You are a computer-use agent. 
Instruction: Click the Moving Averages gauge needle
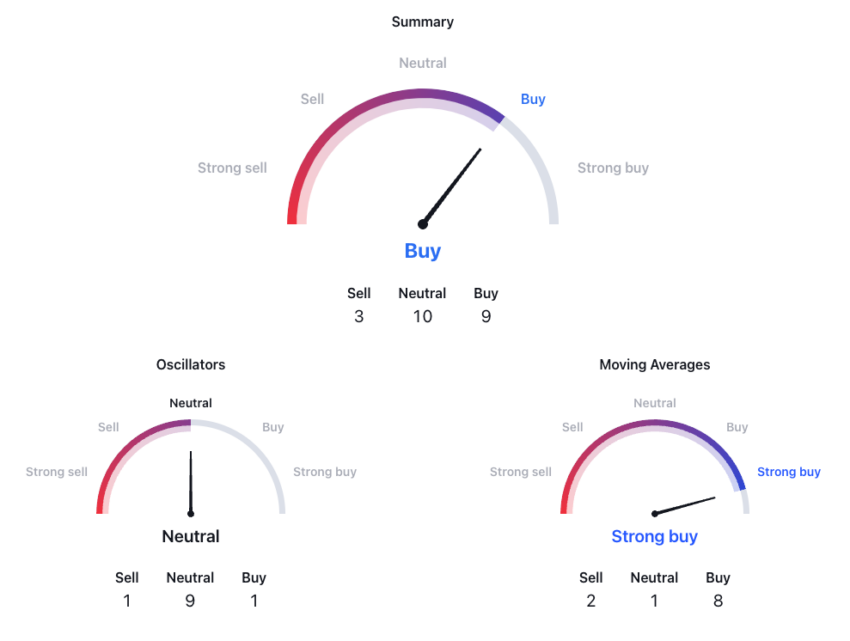pos(684,506)
